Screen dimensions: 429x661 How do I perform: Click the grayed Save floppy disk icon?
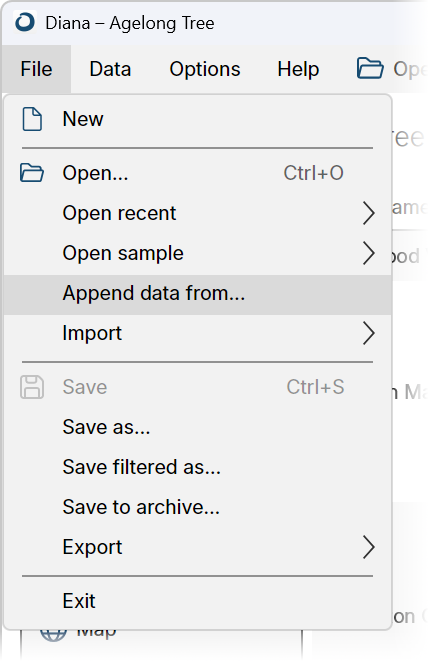pyautogui.click(x=32, y=387)
